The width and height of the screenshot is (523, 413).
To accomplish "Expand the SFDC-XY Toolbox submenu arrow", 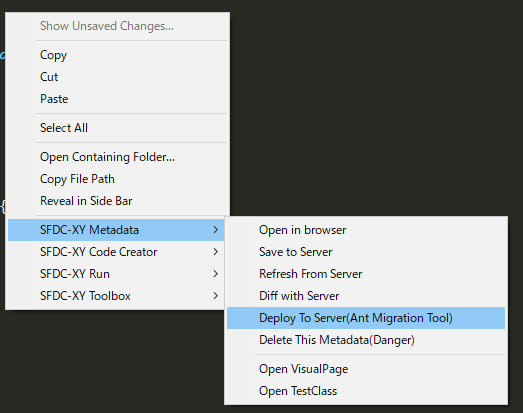I will 215,296.
